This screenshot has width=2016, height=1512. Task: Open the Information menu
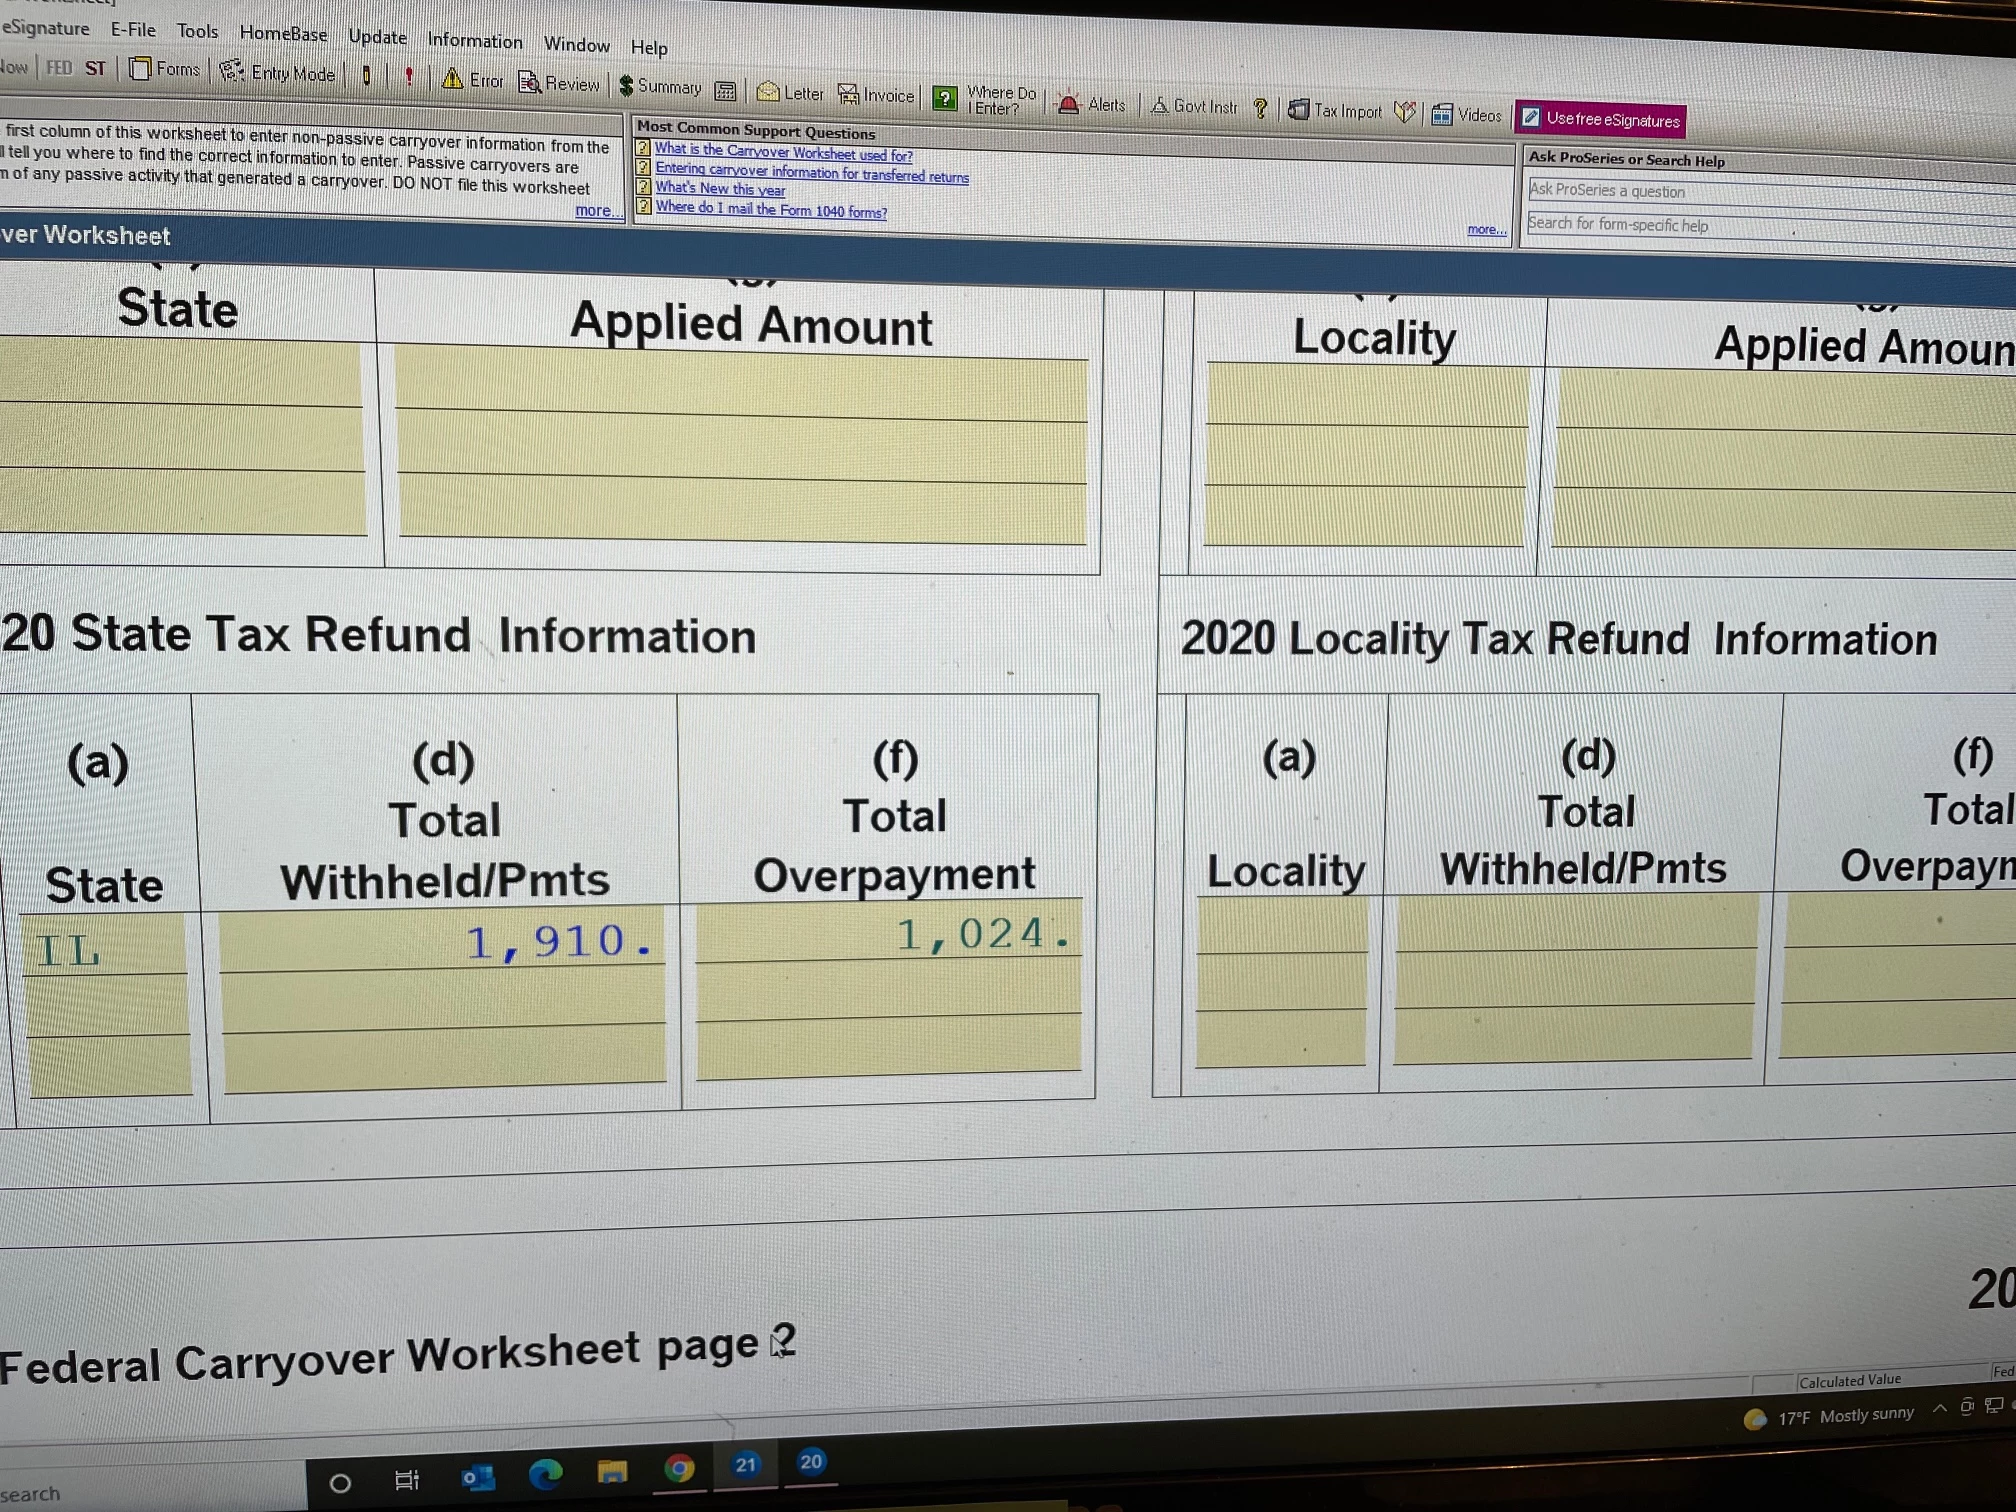[x=475, y=40]
